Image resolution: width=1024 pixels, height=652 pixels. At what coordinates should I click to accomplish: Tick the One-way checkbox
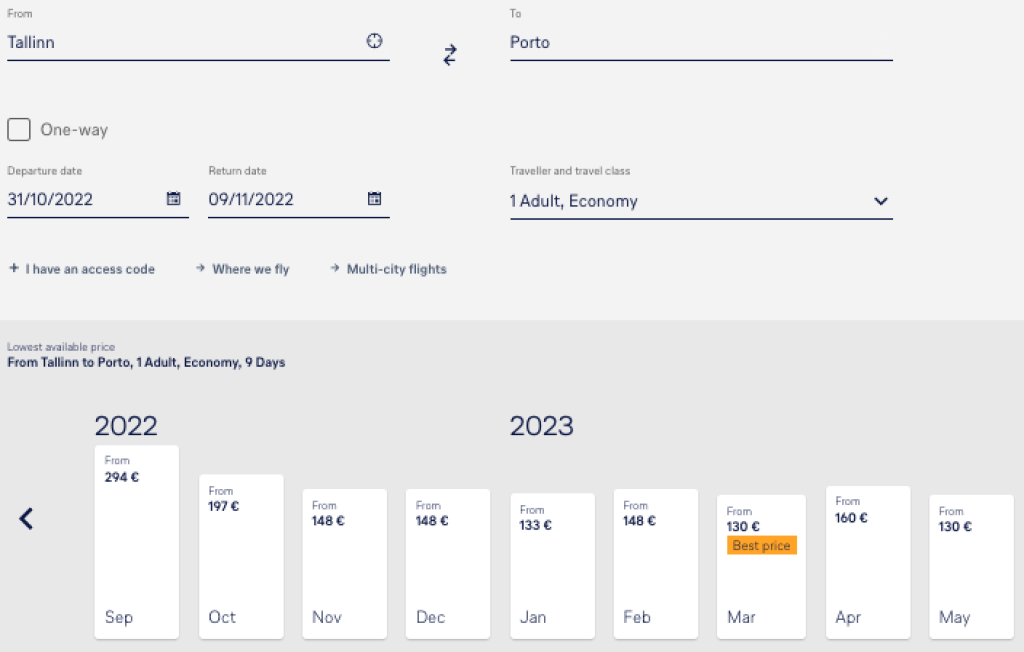[19, 130]
